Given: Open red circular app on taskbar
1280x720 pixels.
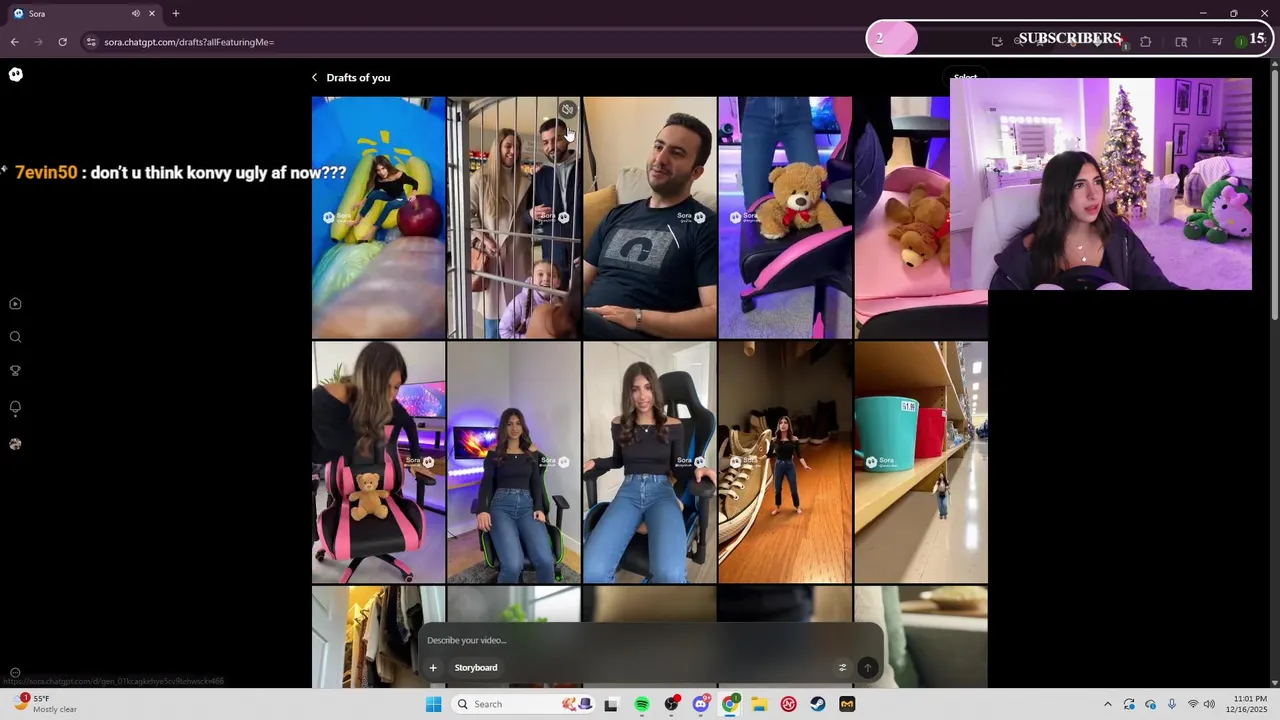Looking at the screenshot, I should coord(788,704).
